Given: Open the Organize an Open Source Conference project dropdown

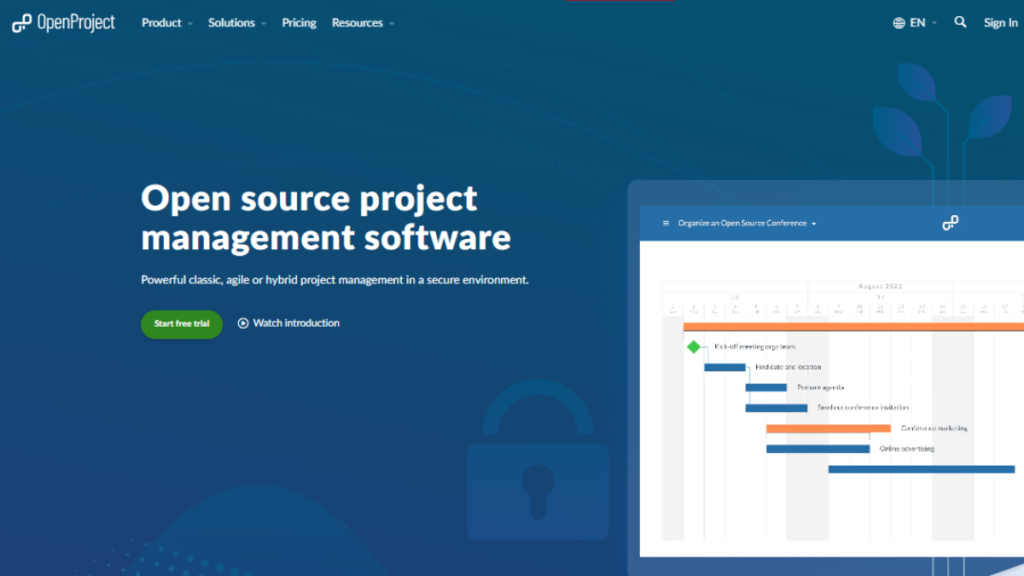Looking at the screenshot, I should coord(745,223).
